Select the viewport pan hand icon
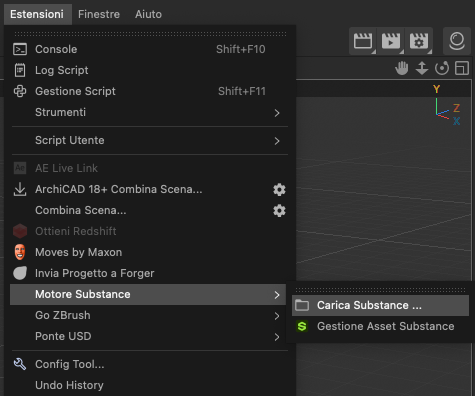 402,68
